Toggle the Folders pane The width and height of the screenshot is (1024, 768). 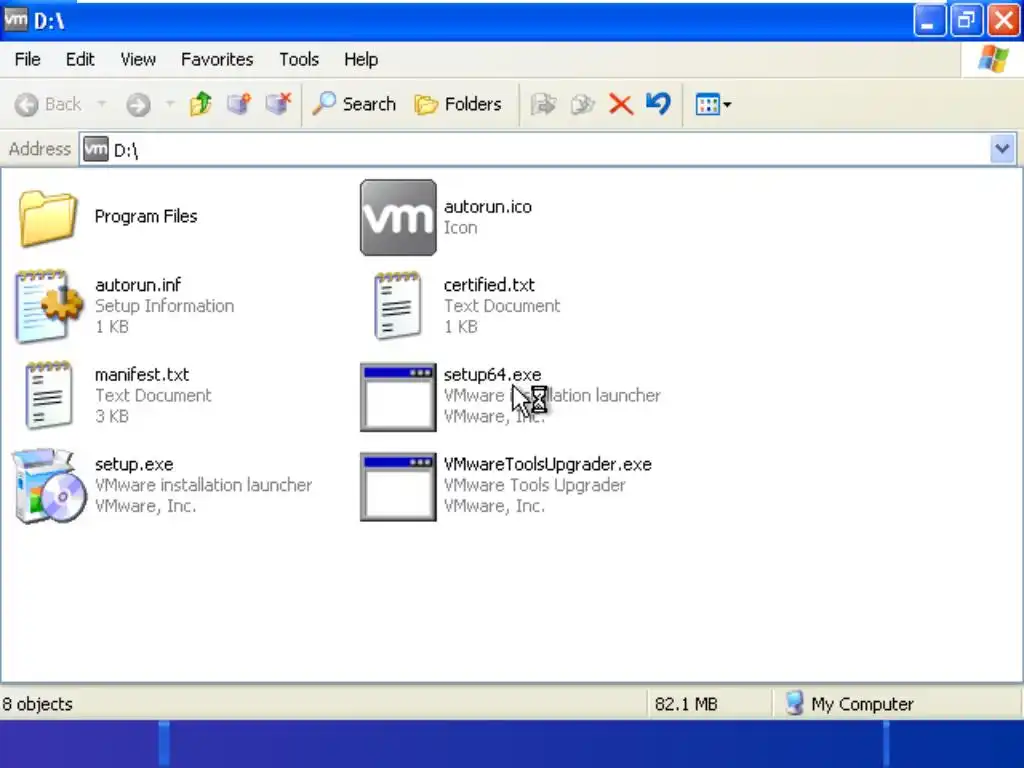pos(458,104)
